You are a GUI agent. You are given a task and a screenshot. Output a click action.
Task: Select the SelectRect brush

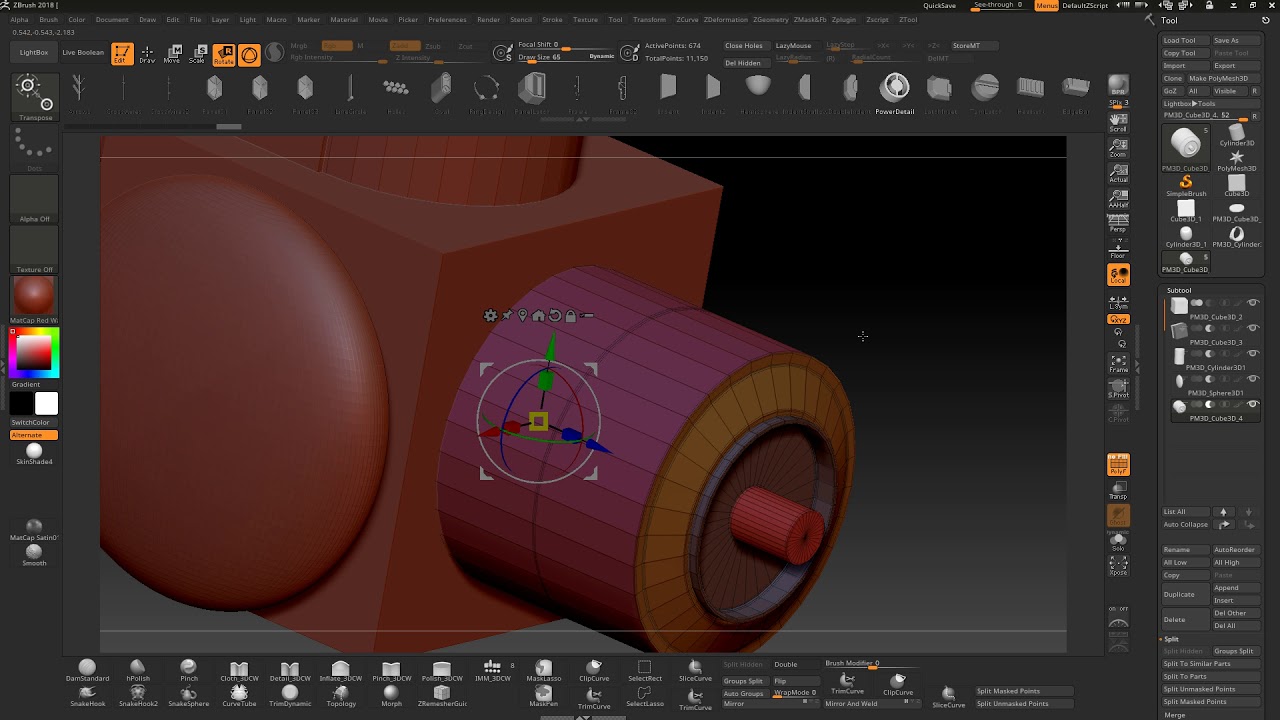point(644,670)
